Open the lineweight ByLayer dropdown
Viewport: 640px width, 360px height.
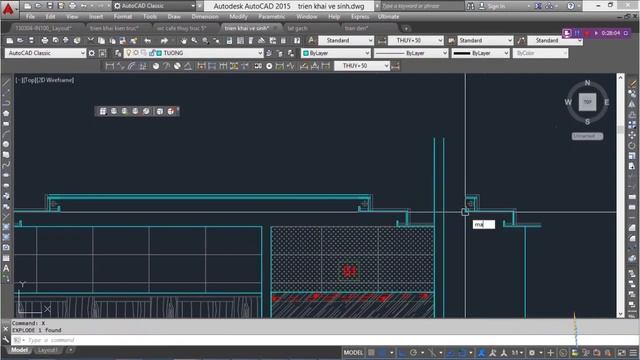pos(506,53)
